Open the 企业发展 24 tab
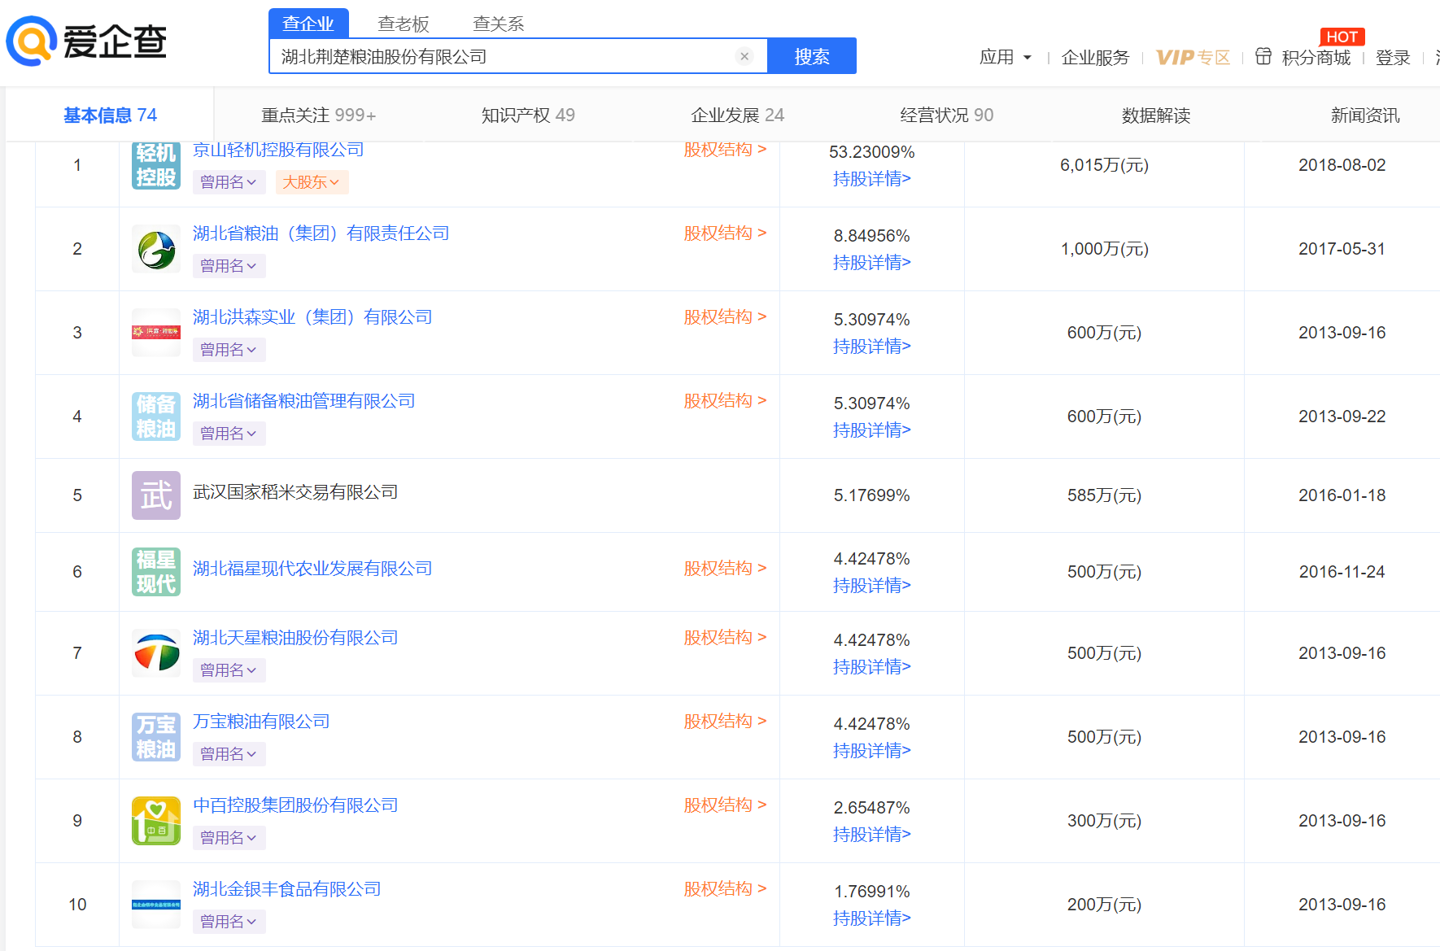Image resolution: width=1440 pixels, height=951 pixels. click(737, 115)
